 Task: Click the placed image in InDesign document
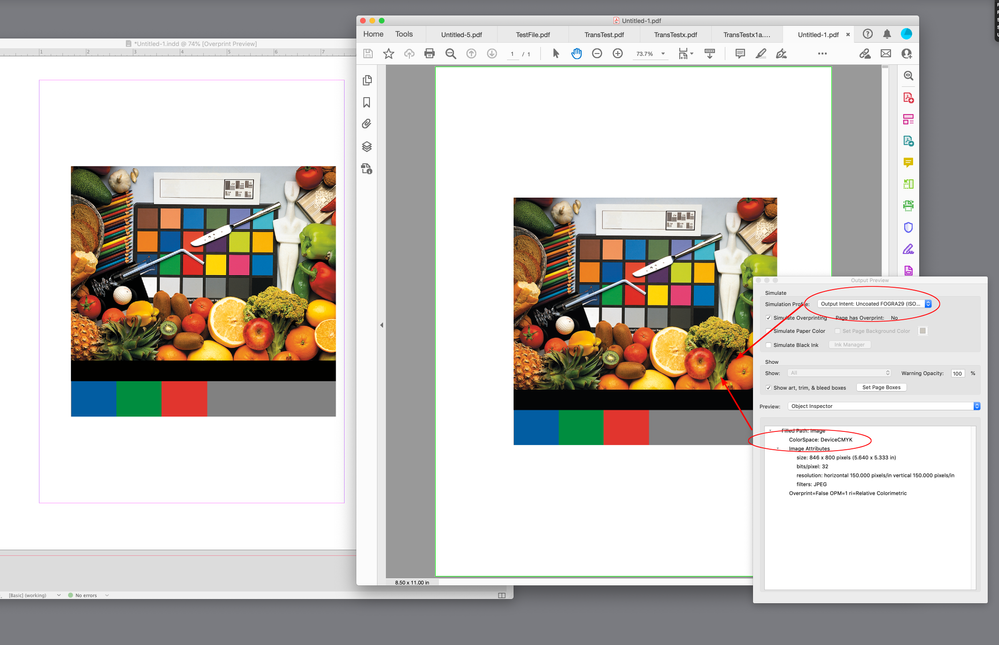click(203, 291)
